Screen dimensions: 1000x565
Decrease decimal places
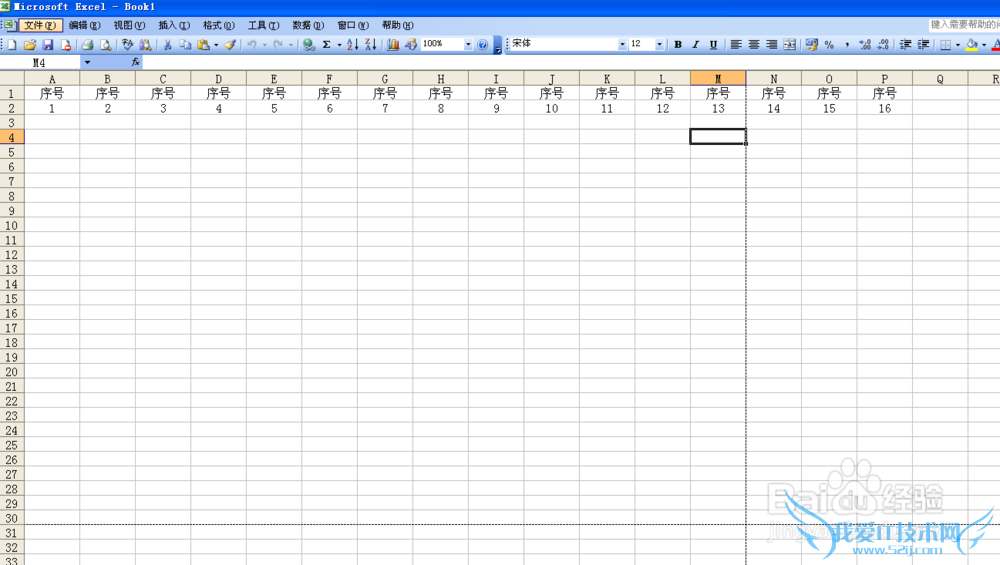[883, 45]
